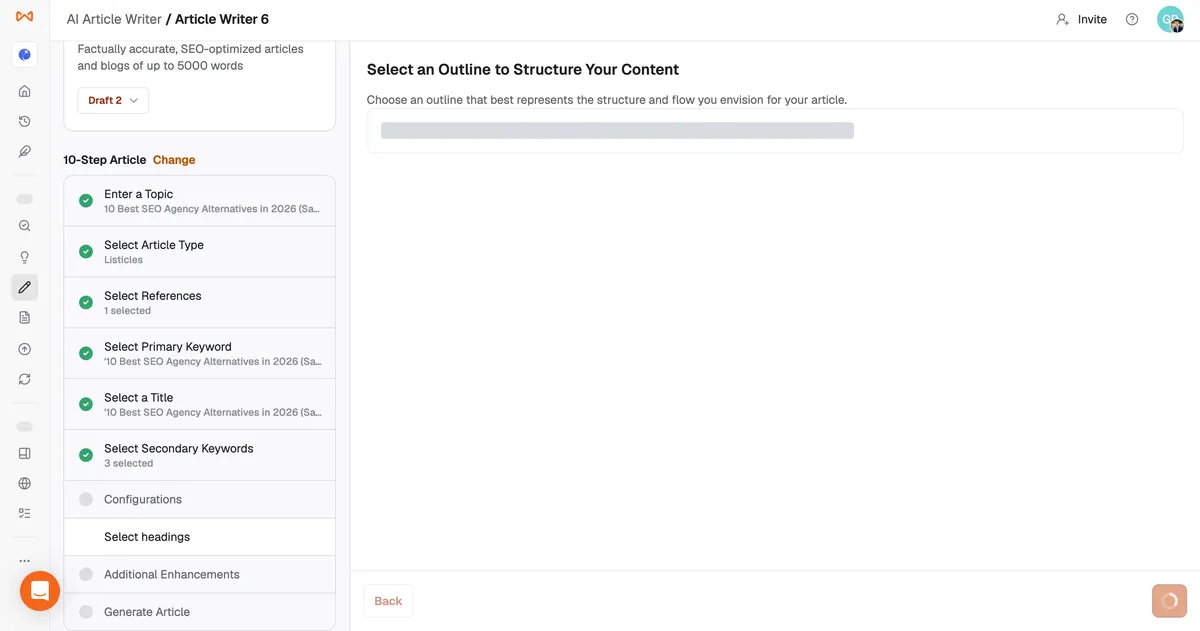Go to Select Article Type step
The width and height of the screenshot is (1200, 631).
point(200,252)
